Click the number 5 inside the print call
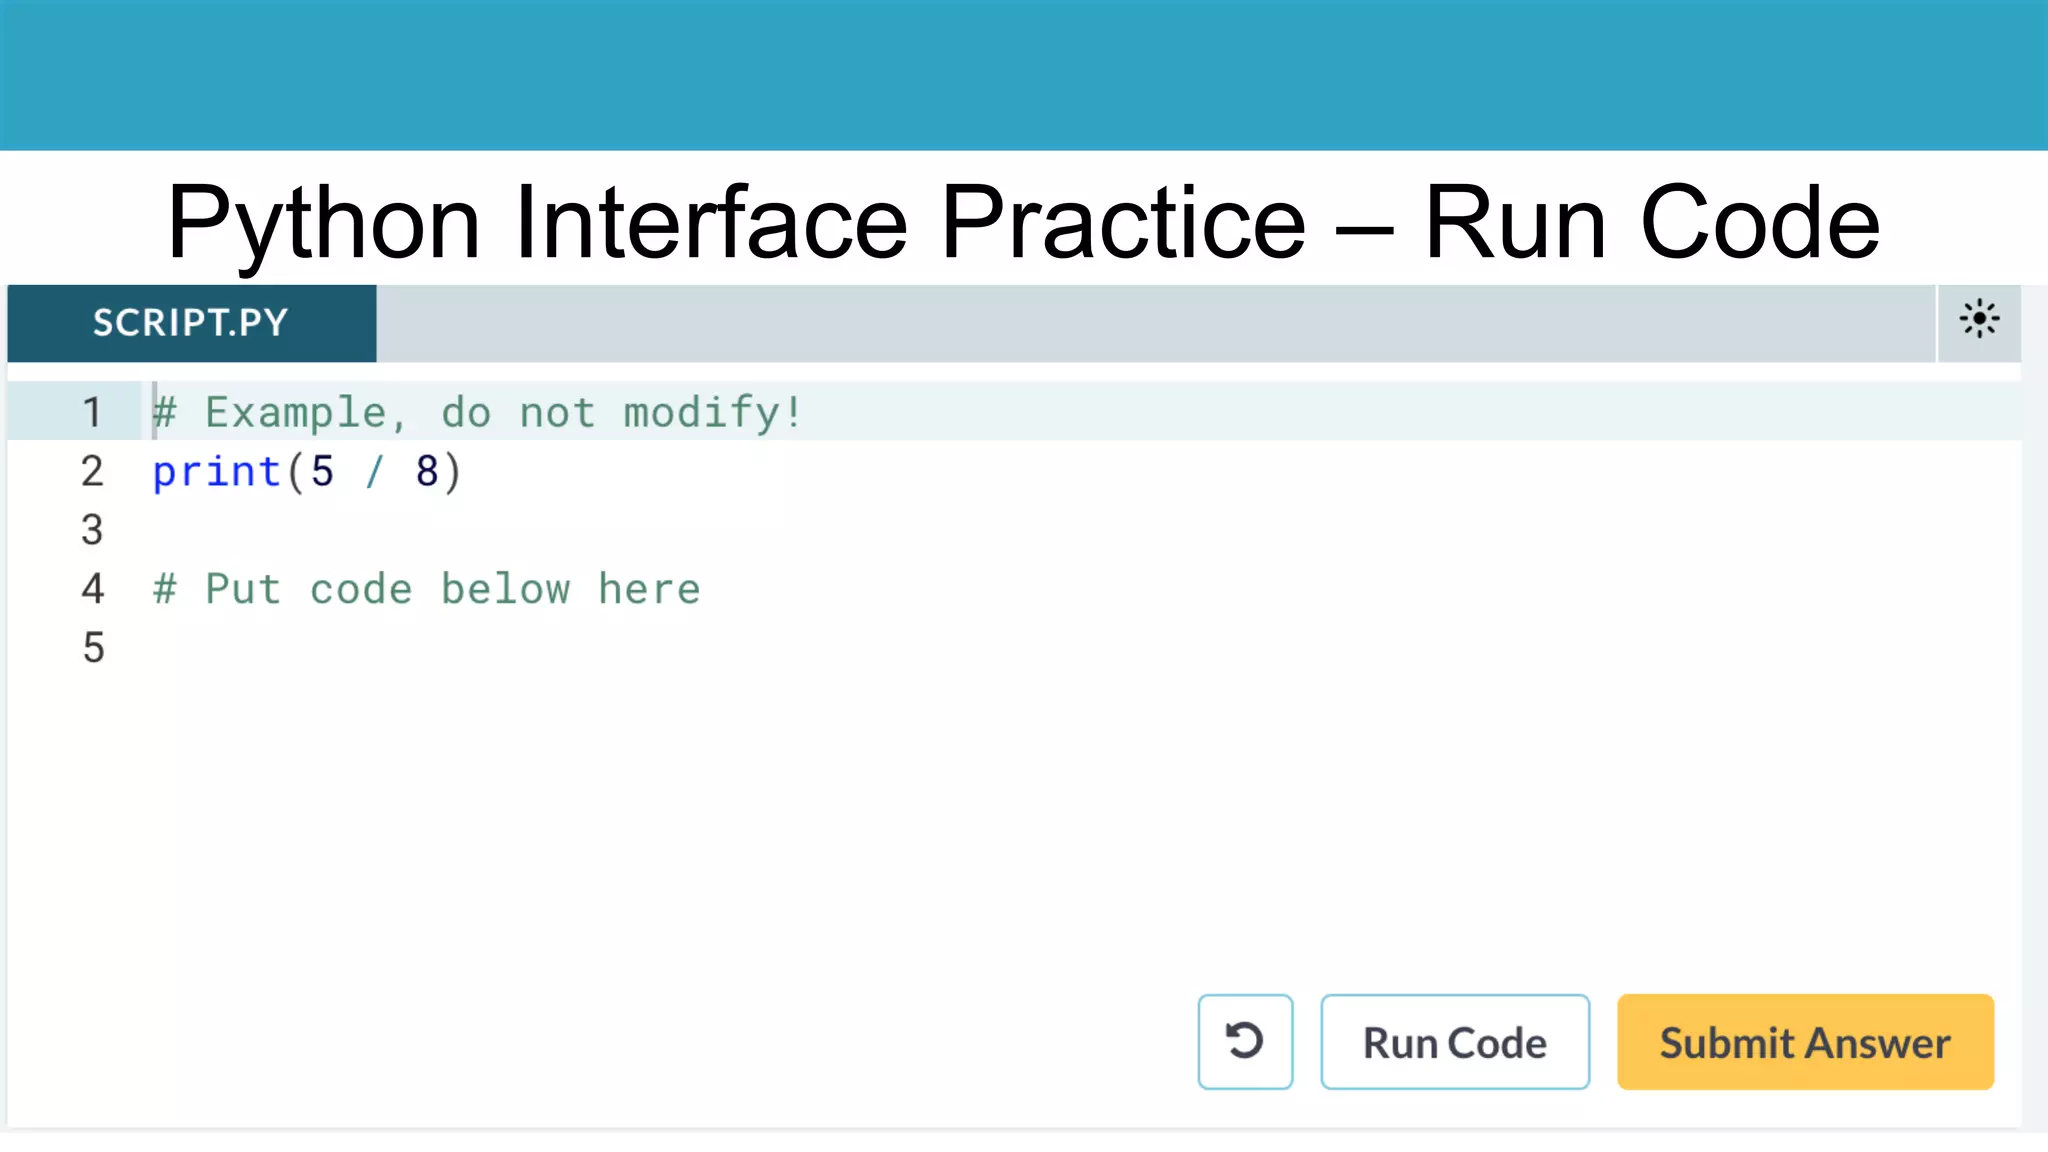 click(322, 471)
